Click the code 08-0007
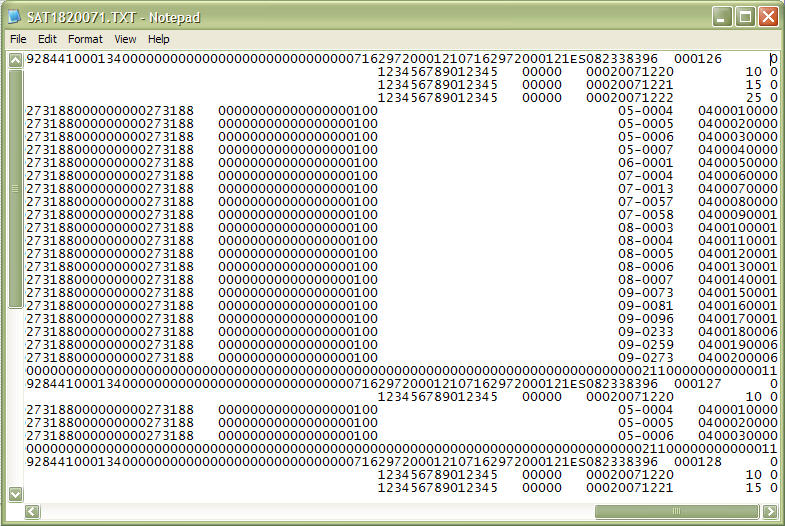Image resolution: width=785 pixels, height=526 pixels. tap(646, 280)
